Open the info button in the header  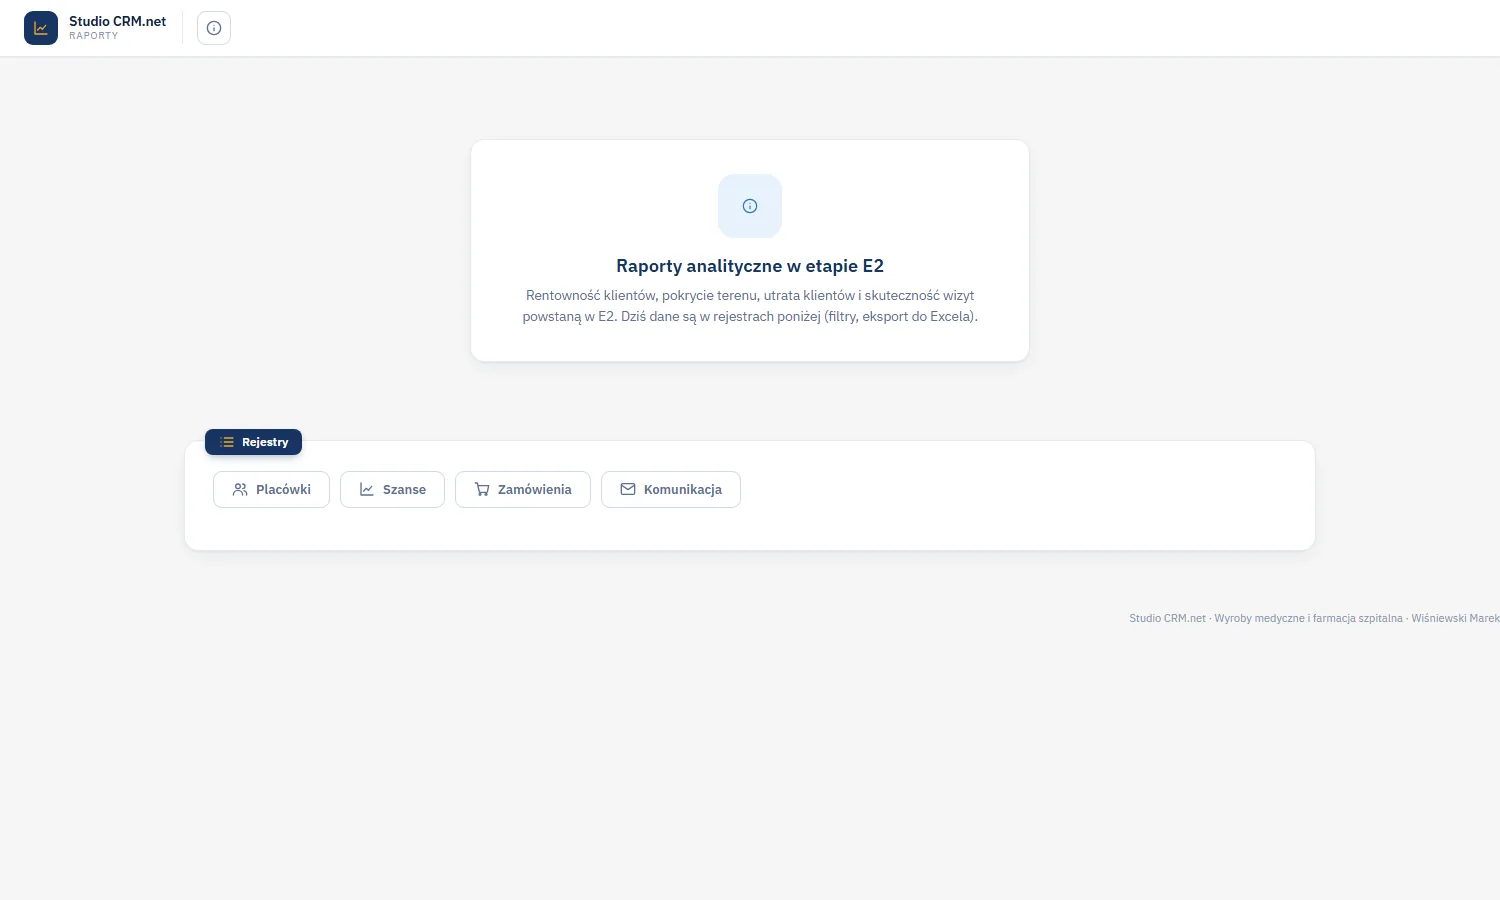[x=214, y=28]
